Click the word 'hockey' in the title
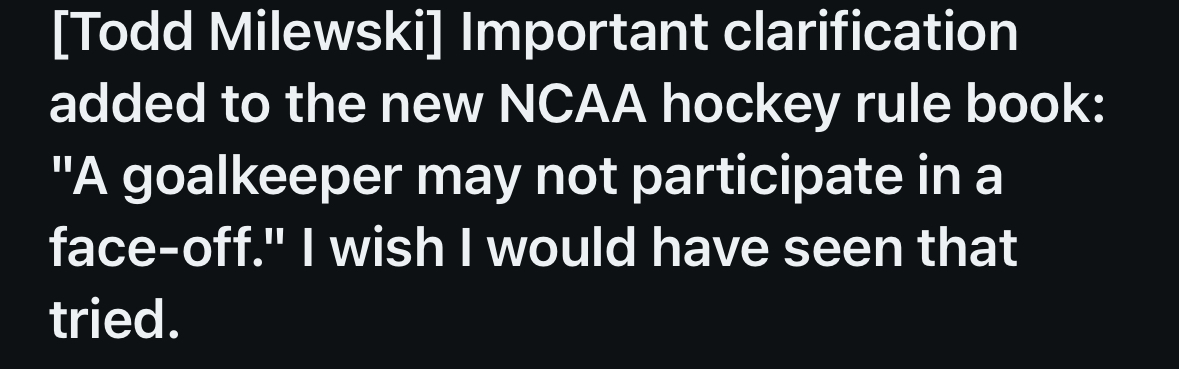The height and width of the screenshot is (369, 1179). [750, 106]
